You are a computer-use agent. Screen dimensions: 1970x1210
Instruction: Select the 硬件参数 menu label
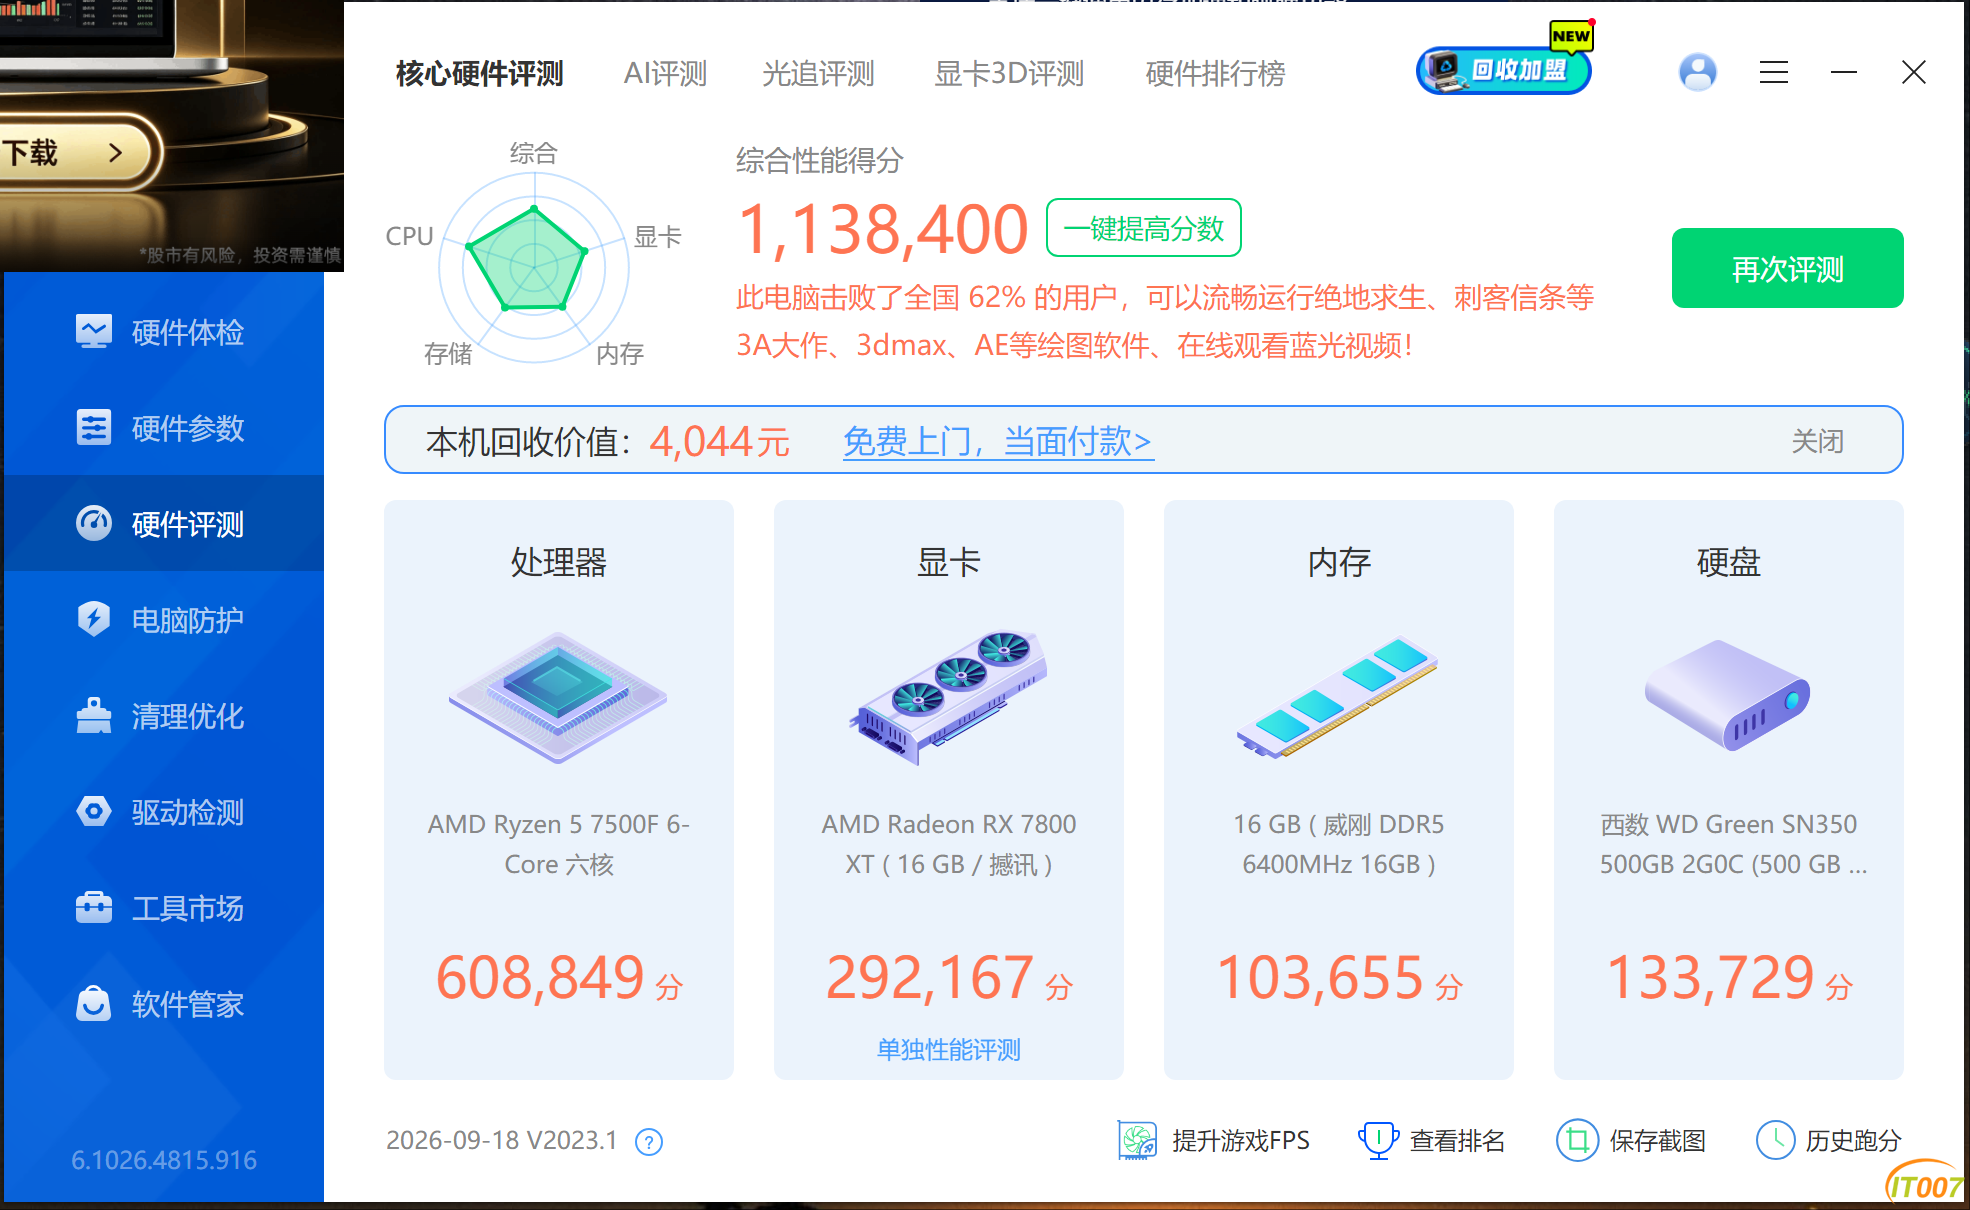point(188,428)
